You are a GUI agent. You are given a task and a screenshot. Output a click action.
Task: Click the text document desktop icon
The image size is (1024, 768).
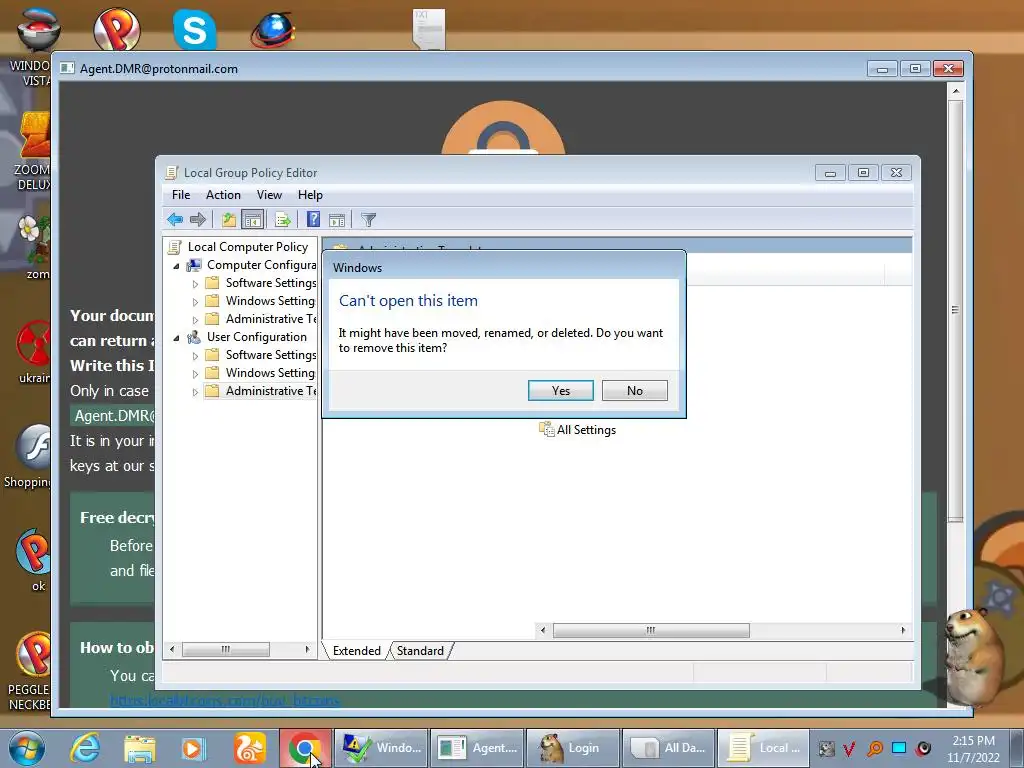click(x=429, y=29)
